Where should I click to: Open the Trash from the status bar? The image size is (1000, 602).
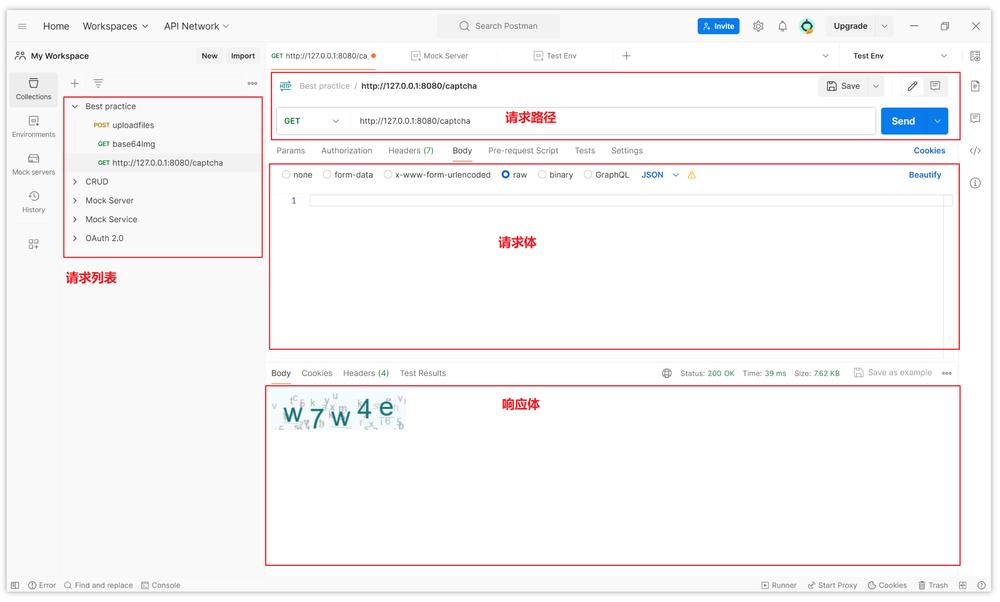point(932,585)
